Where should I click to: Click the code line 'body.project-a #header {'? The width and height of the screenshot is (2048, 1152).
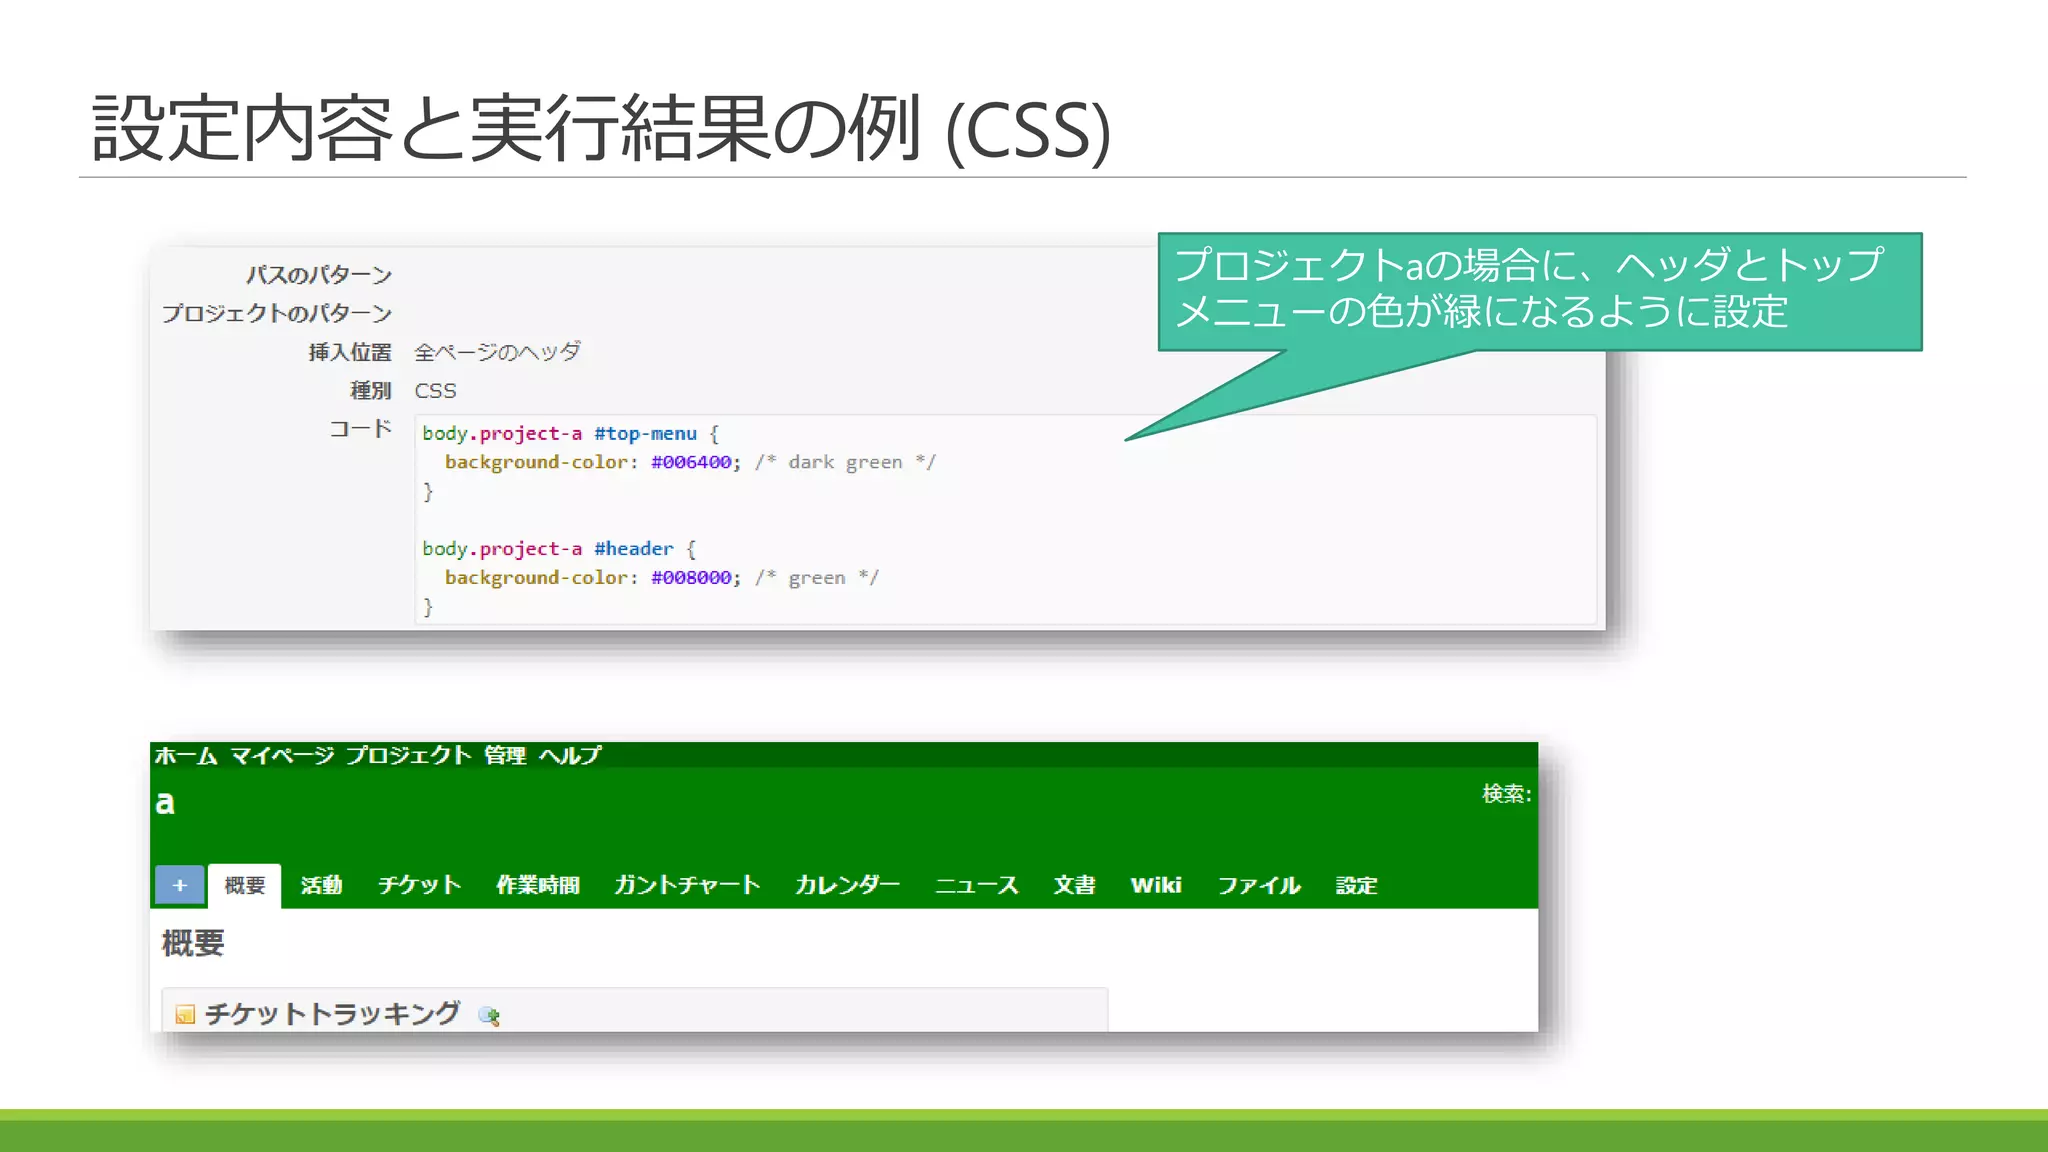559,549
